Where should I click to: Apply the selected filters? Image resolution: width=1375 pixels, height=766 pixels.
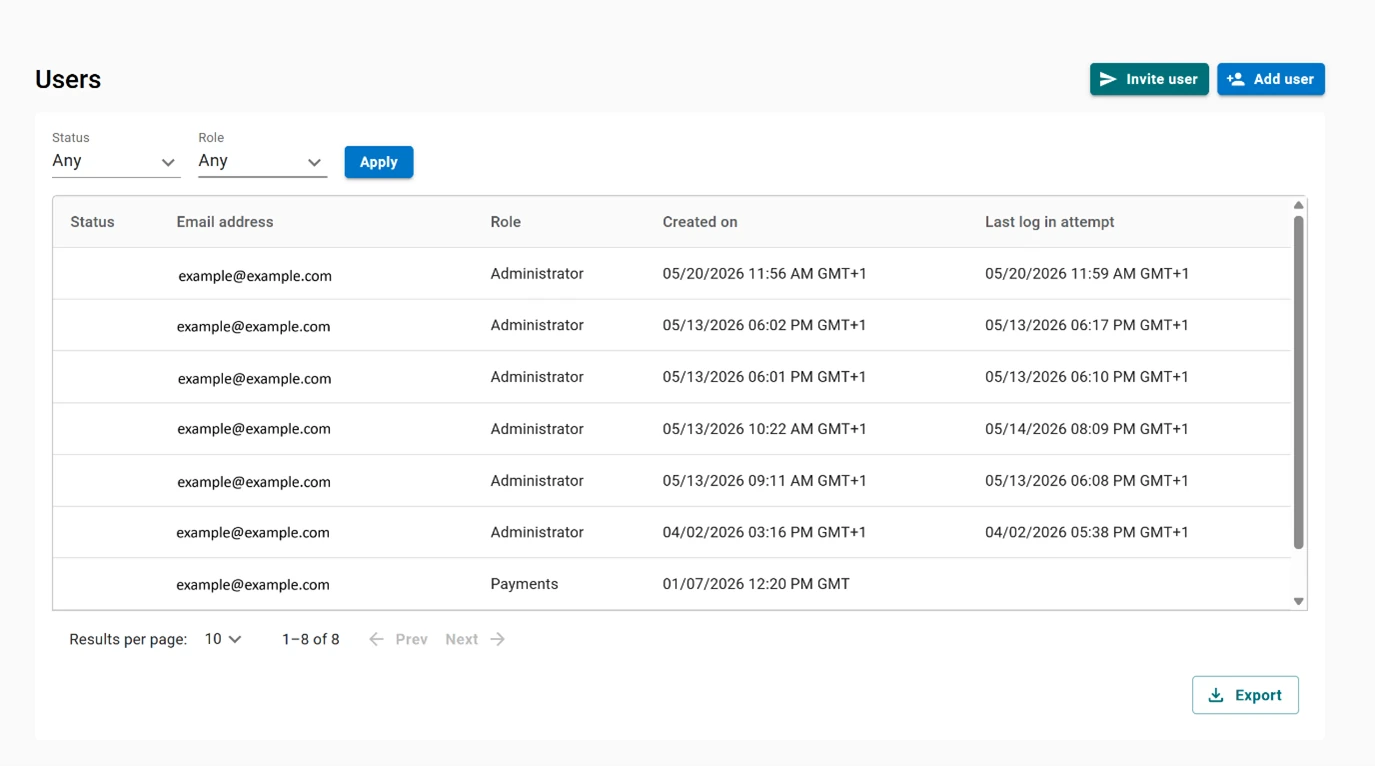(379, 162)
